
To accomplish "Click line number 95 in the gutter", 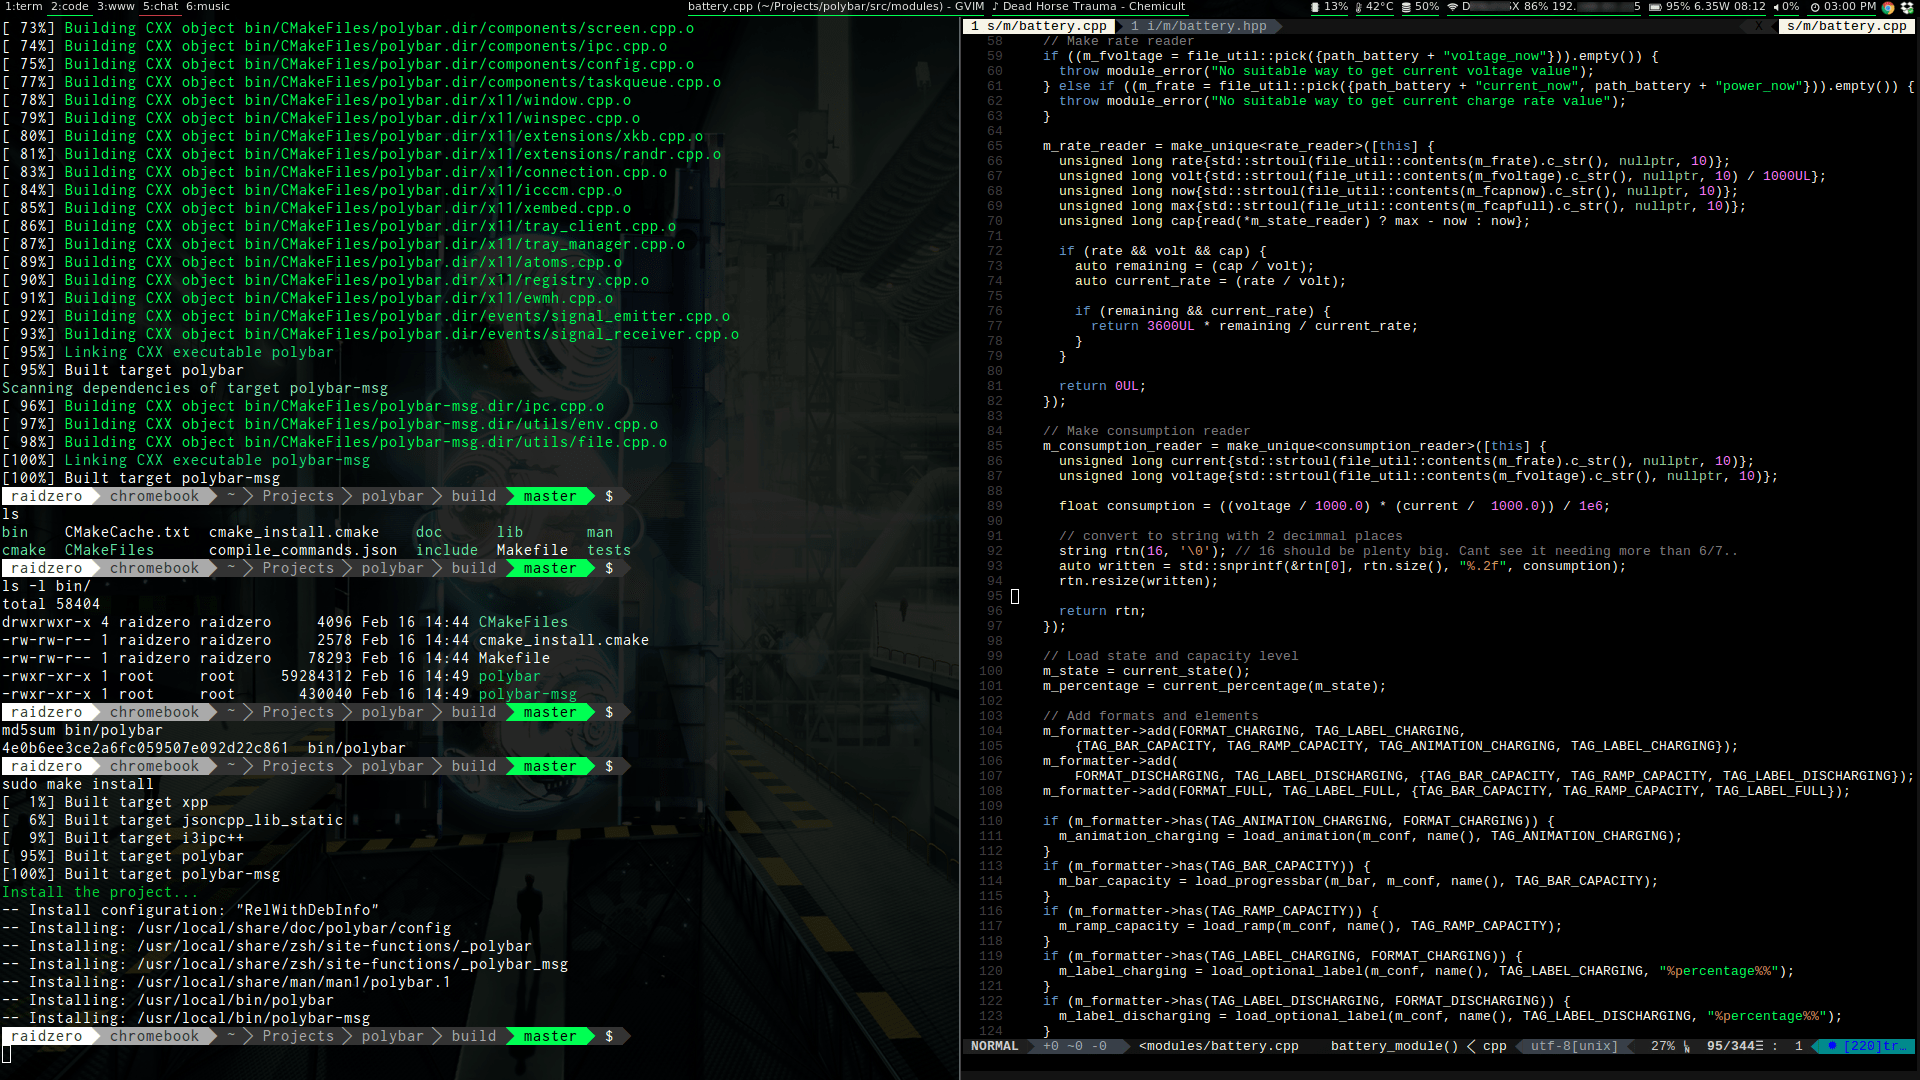I will pyautogui.click(x=994, y=596).
